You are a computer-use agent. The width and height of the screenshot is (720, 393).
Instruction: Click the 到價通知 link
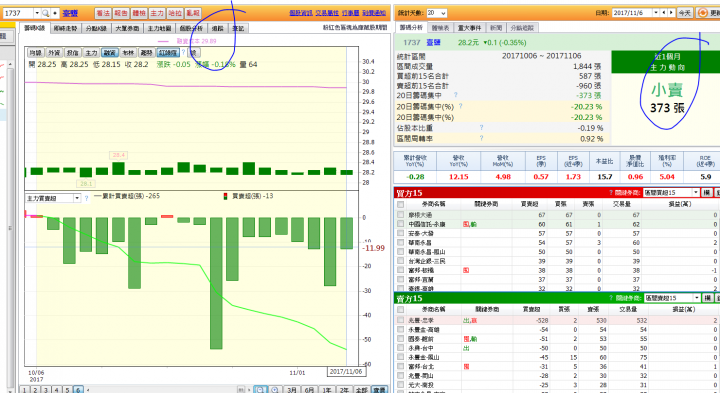374,13
